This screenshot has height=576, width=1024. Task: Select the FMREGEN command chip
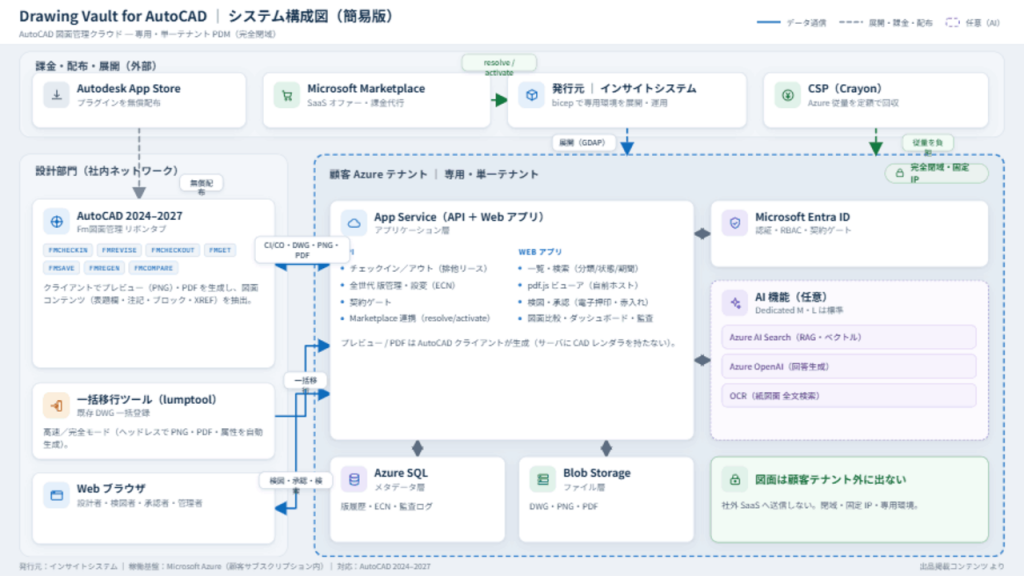point(104,268)
